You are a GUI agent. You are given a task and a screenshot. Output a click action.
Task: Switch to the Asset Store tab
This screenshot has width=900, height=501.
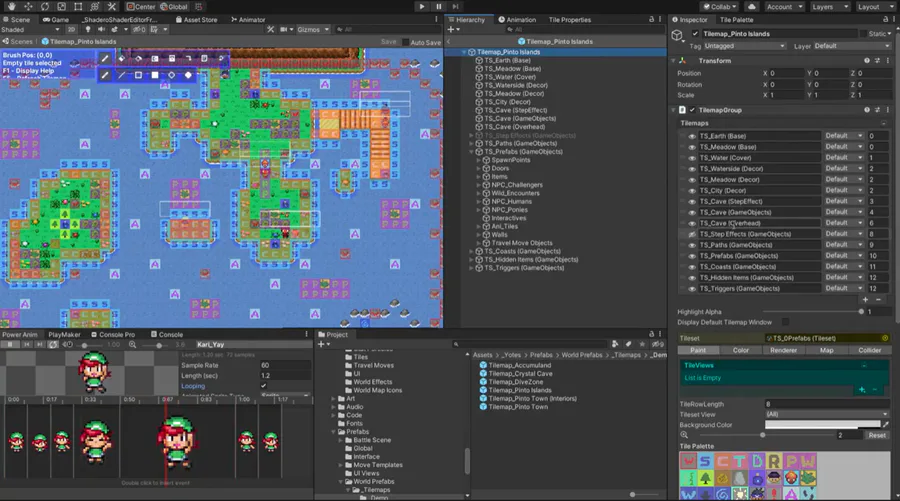click(x=196, y=20)
